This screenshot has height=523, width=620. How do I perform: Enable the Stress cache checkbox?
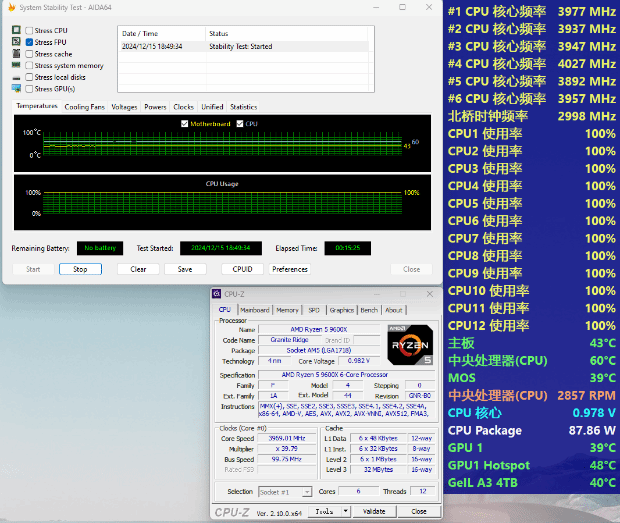[x=29, y=54]
